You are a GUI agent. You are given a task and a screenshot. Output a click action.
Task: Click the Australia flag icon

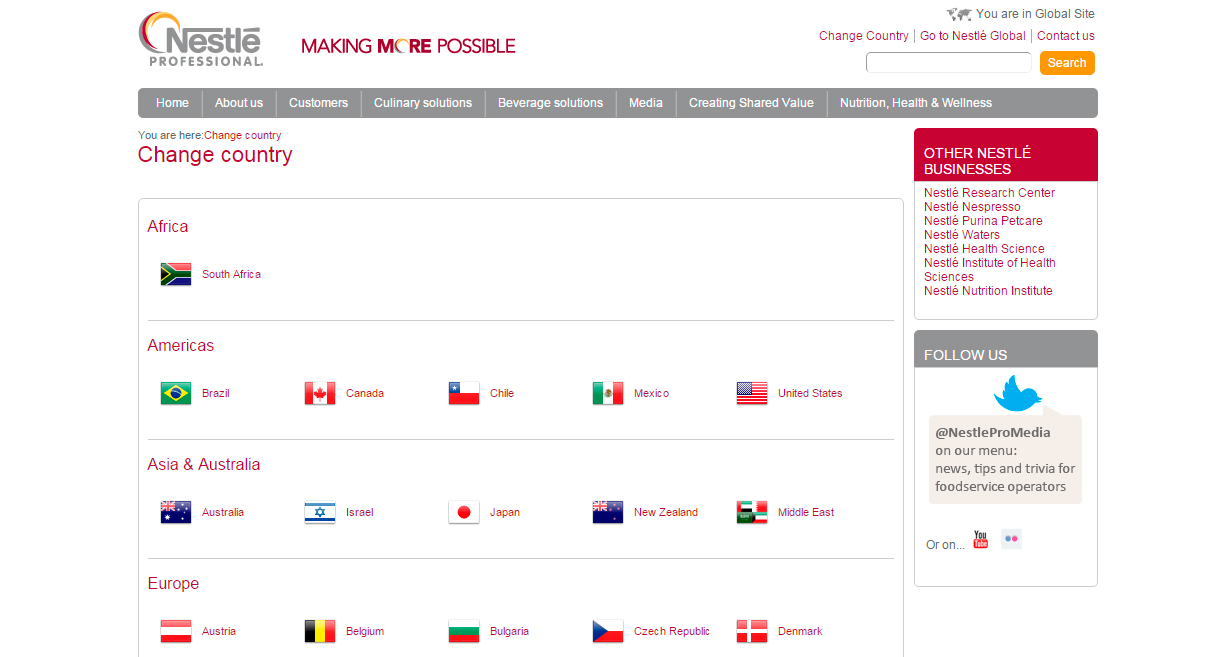pyautogui.click(x=176, y=512)
